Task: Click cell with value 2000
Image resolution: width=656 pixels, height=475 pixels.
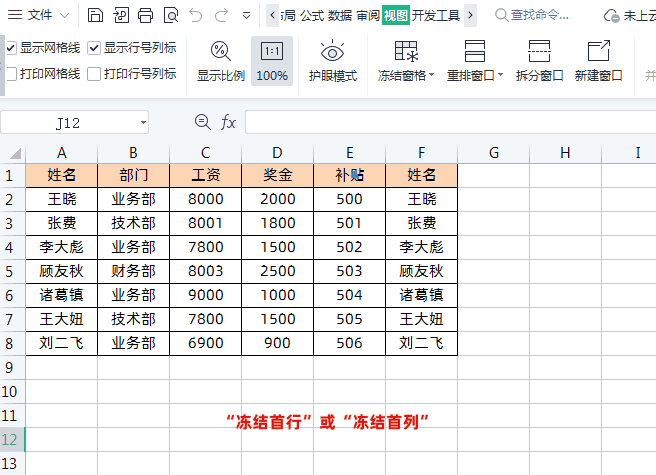Action: (x=277, y=199)
